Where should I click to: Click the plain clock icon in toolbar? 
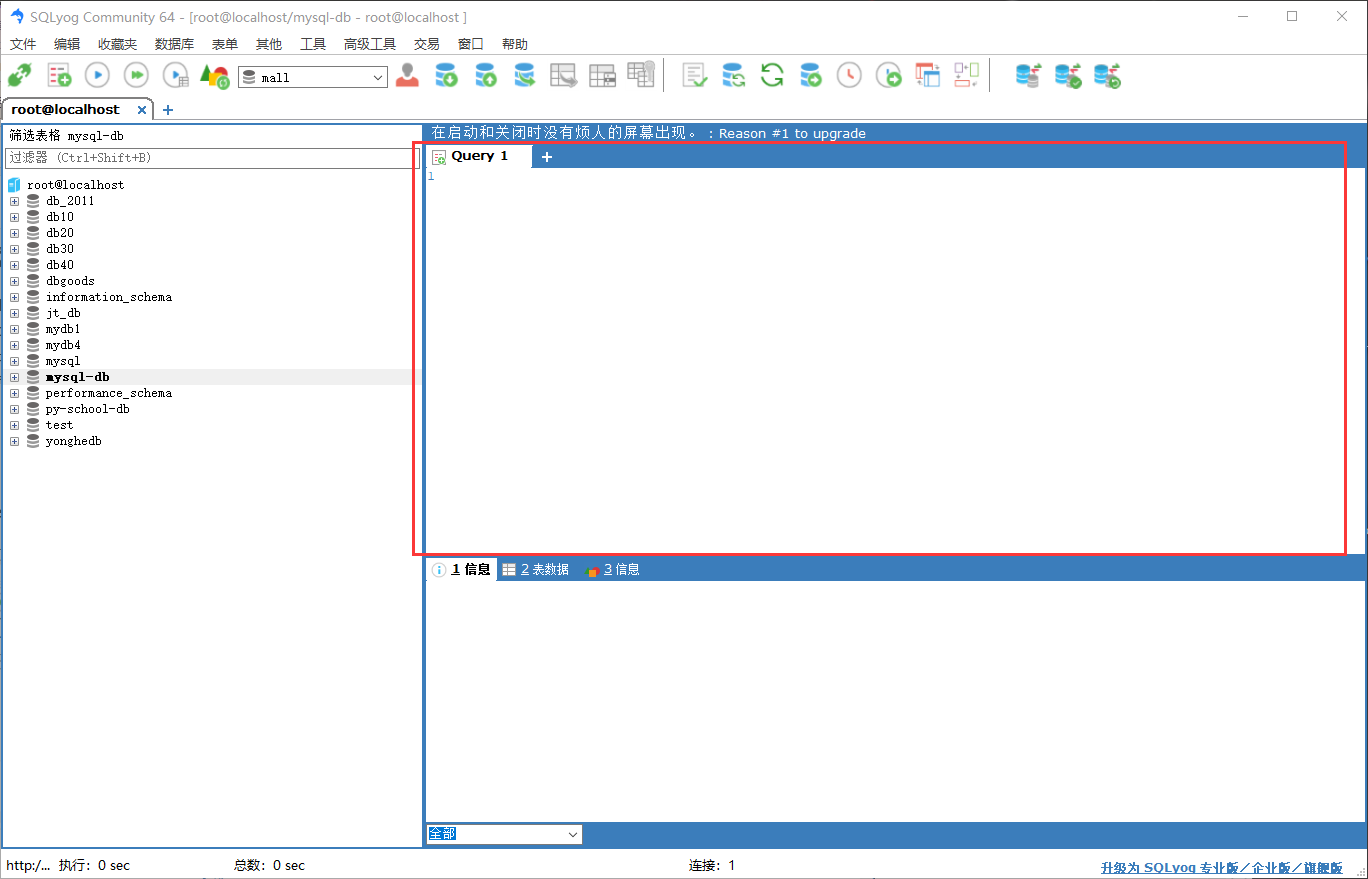point(849,76)
